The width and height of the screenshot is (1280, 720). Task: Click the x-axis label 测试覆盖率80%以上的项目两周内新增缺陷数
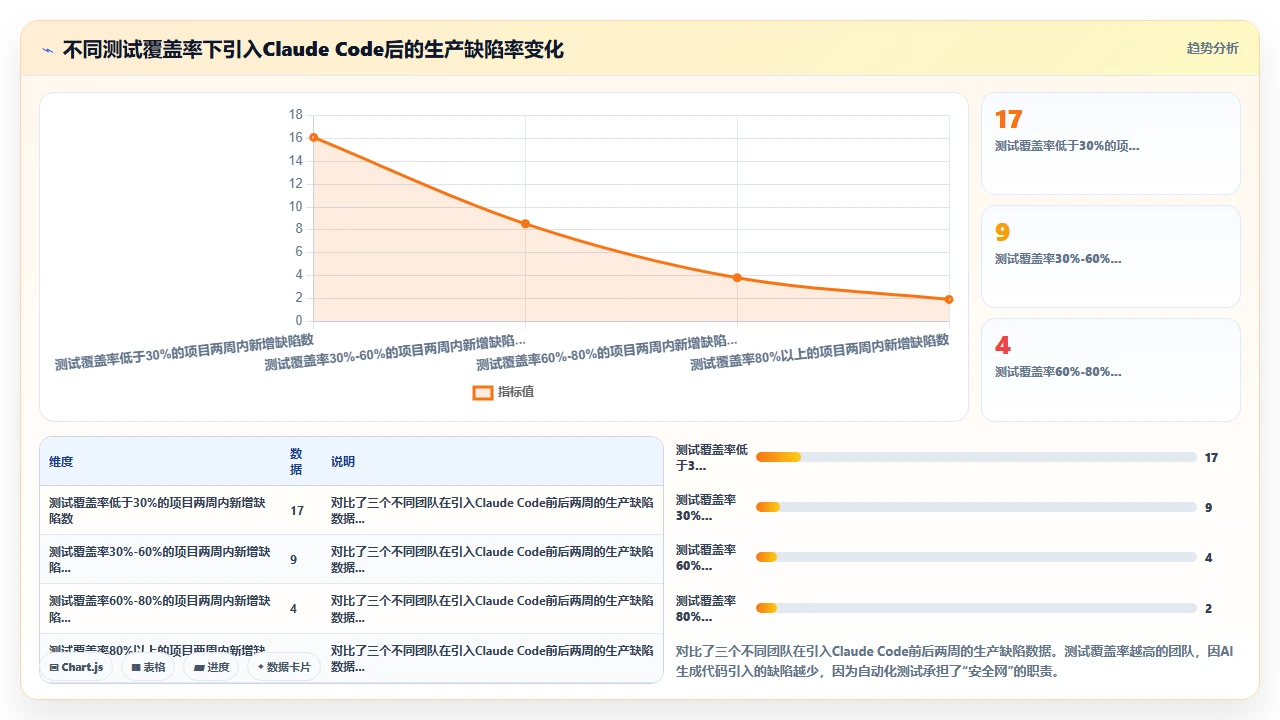(819, 353)
